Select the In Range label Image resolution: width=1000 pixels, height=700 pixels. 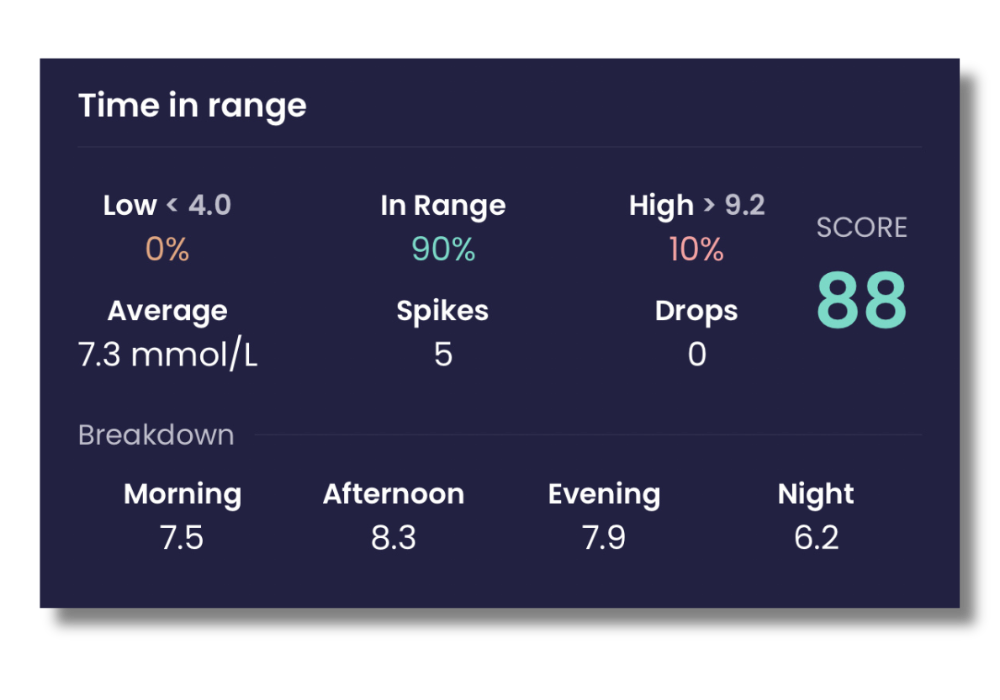pyautogui.click(x=442, y=205)
